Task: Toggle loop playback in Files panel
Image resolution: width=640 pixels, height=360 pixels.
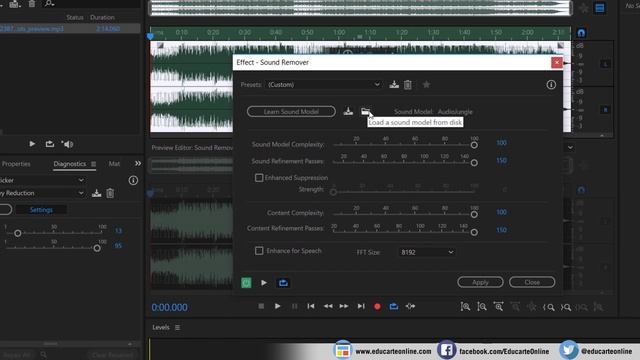Action: click(50, 144)
